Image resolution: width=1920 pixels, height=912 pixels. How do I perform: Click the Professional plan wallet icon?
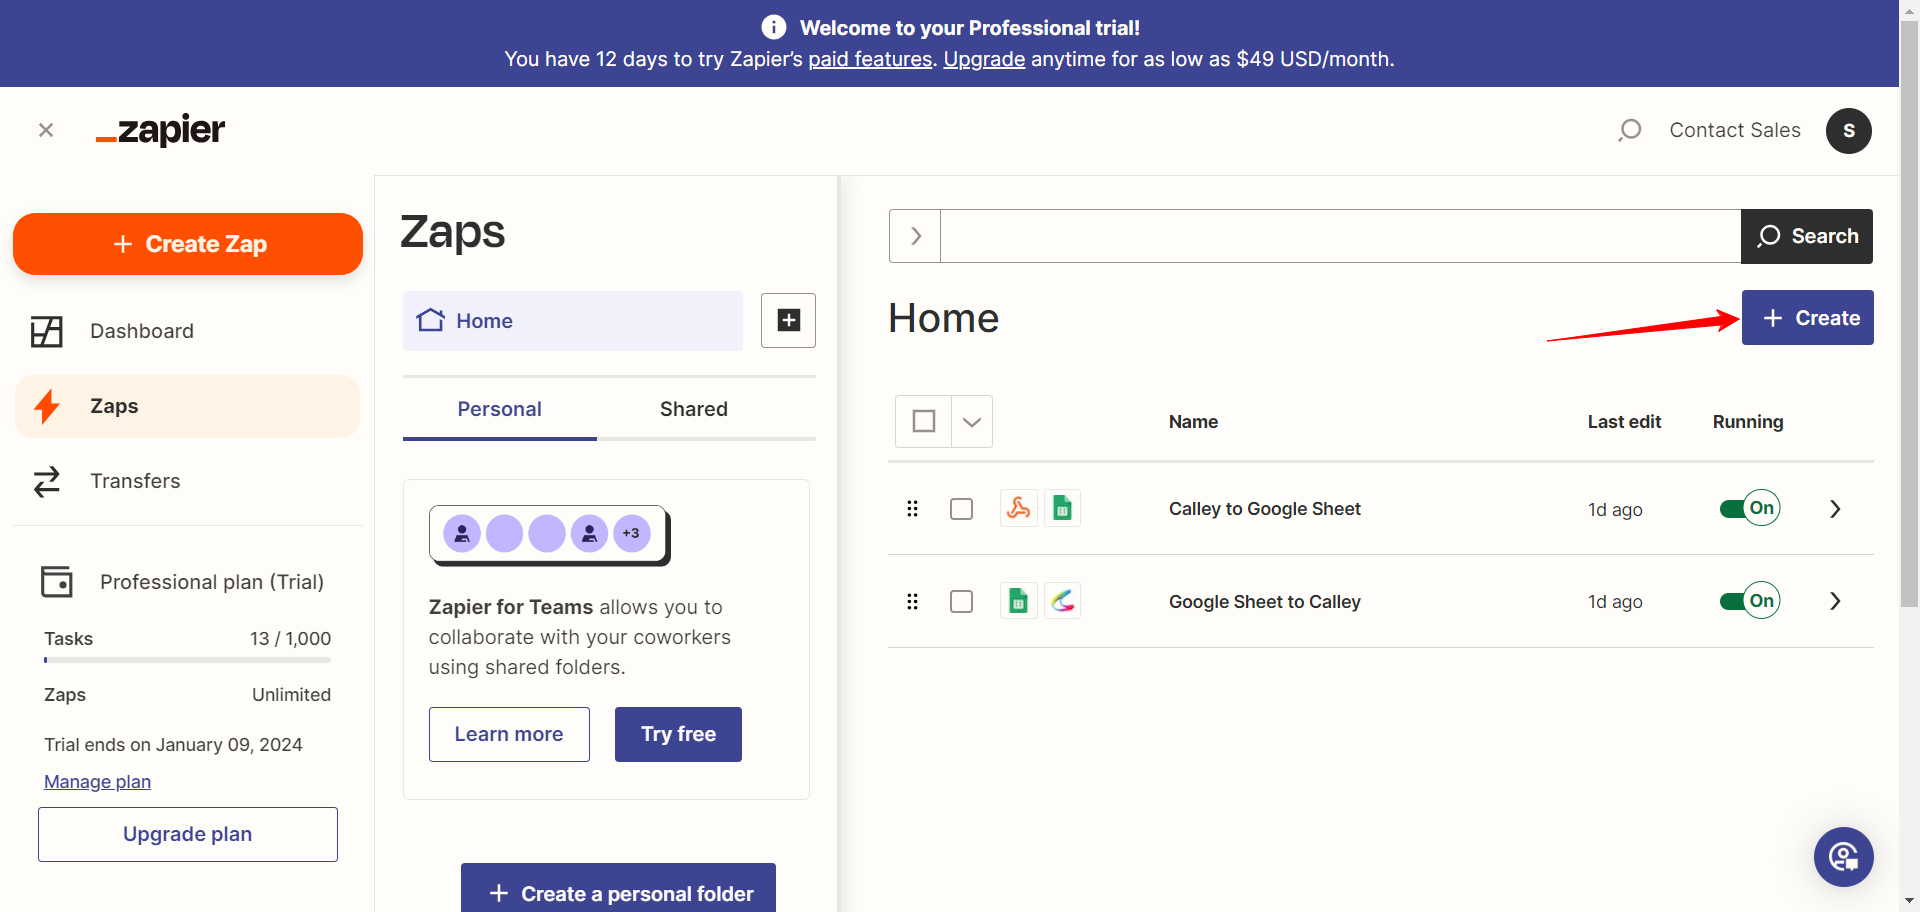pos(57,582)
